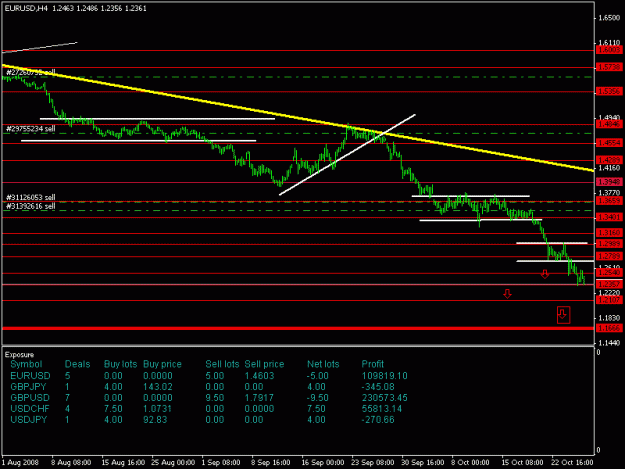Click the 1.2540 red price label
Image resolution: width=625 pixels, height=469 pixels.
coord(609,273)
